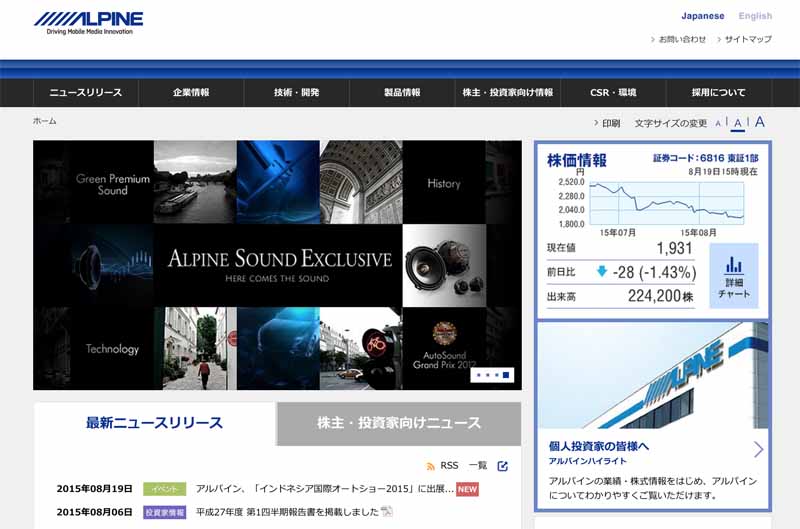
Task: Switch language to Japanese
Action: (x=703, y=16)
